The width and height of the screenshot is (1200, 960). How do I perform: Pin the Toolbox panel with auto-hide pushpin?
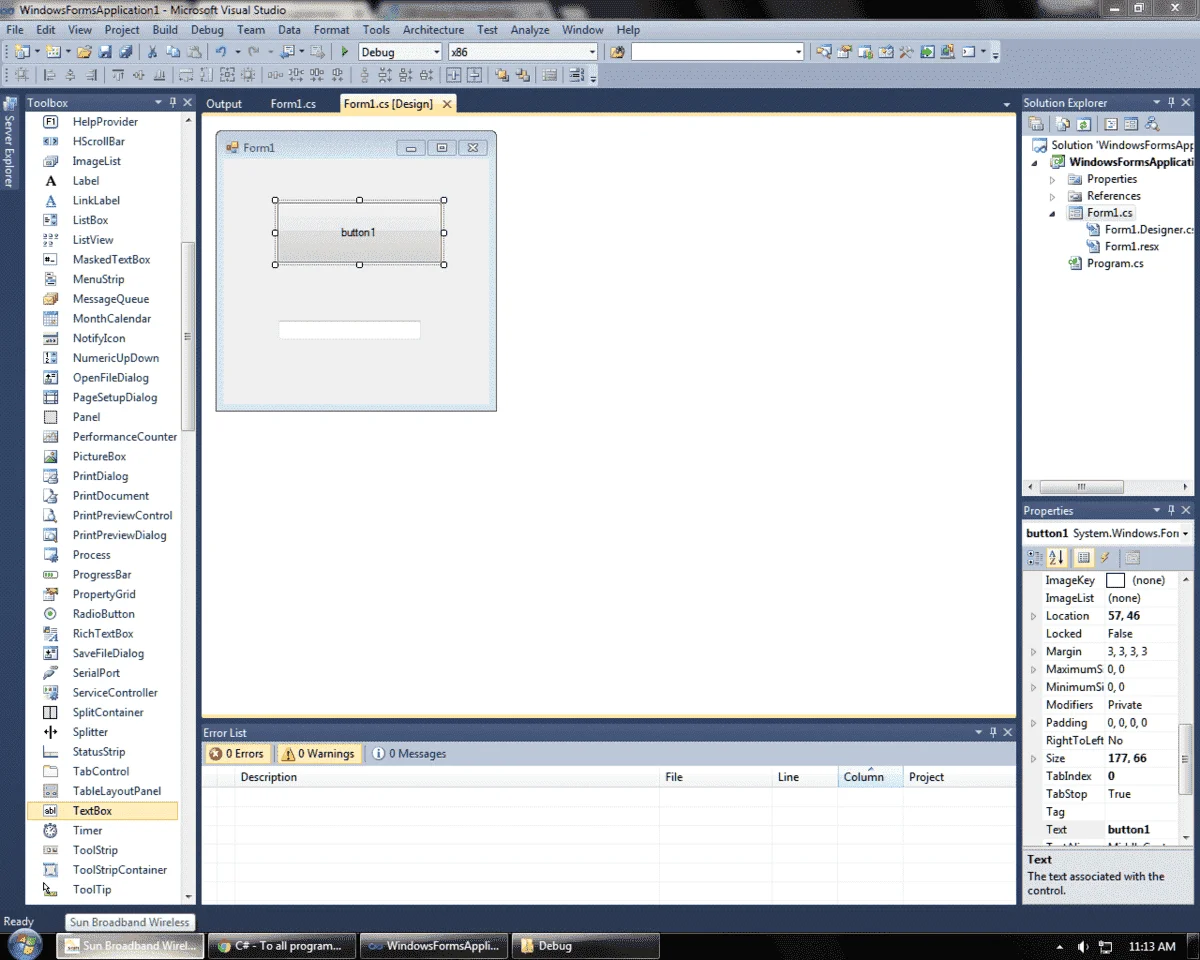[x=173, y=102]
